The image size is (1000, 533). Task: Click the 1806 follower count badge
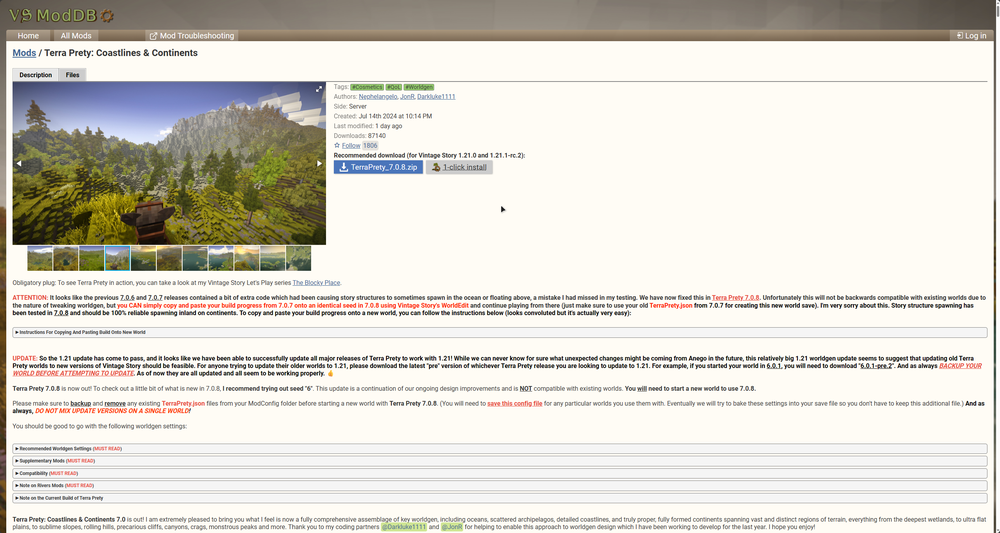point(370,145)
